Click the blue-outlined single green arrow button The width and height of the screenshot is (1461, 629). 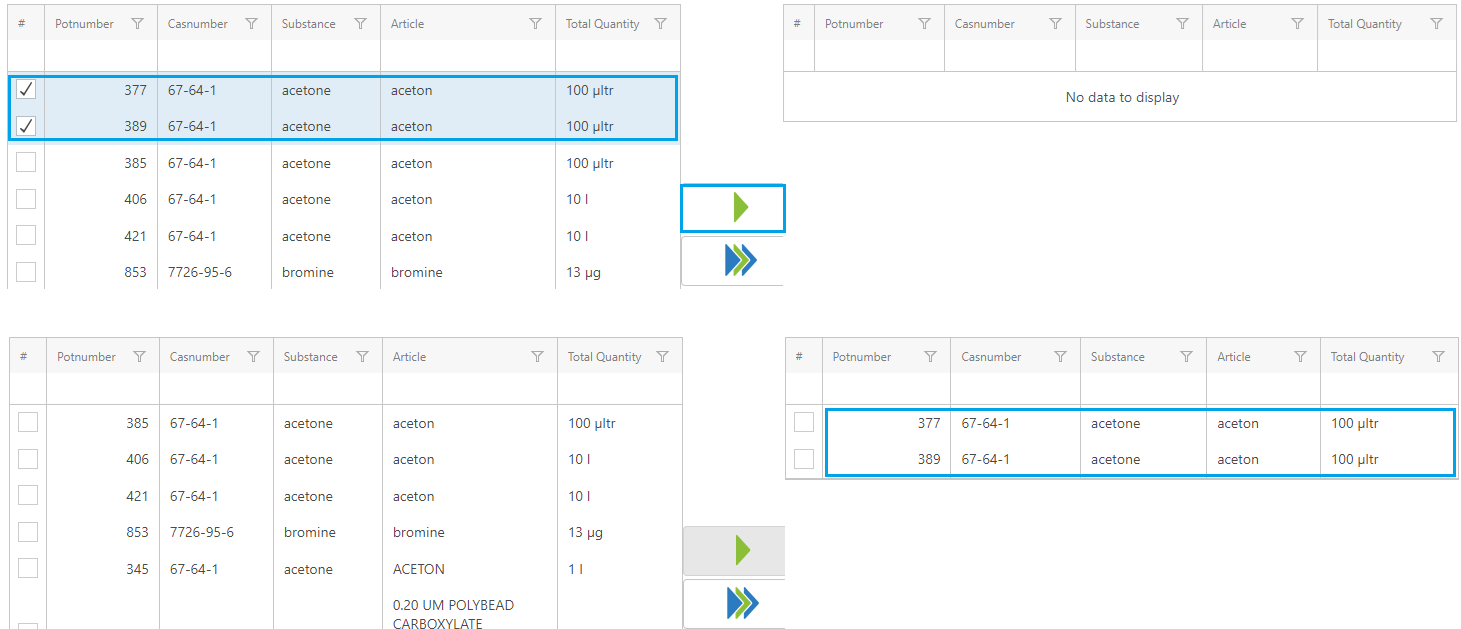739,208
